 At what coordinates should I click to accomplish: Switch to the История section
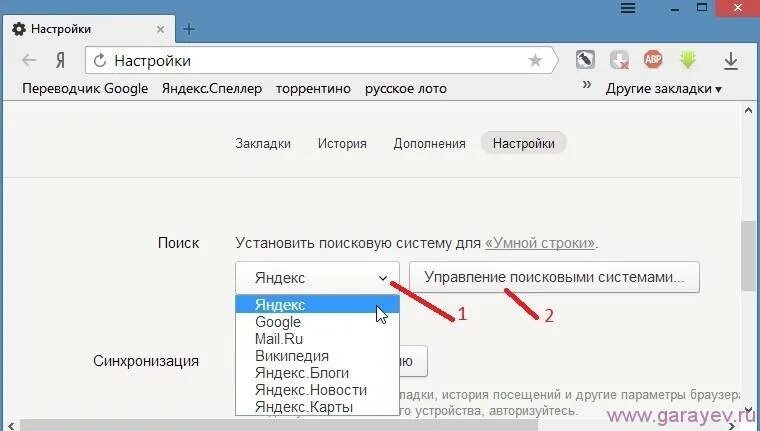[342, 144]
